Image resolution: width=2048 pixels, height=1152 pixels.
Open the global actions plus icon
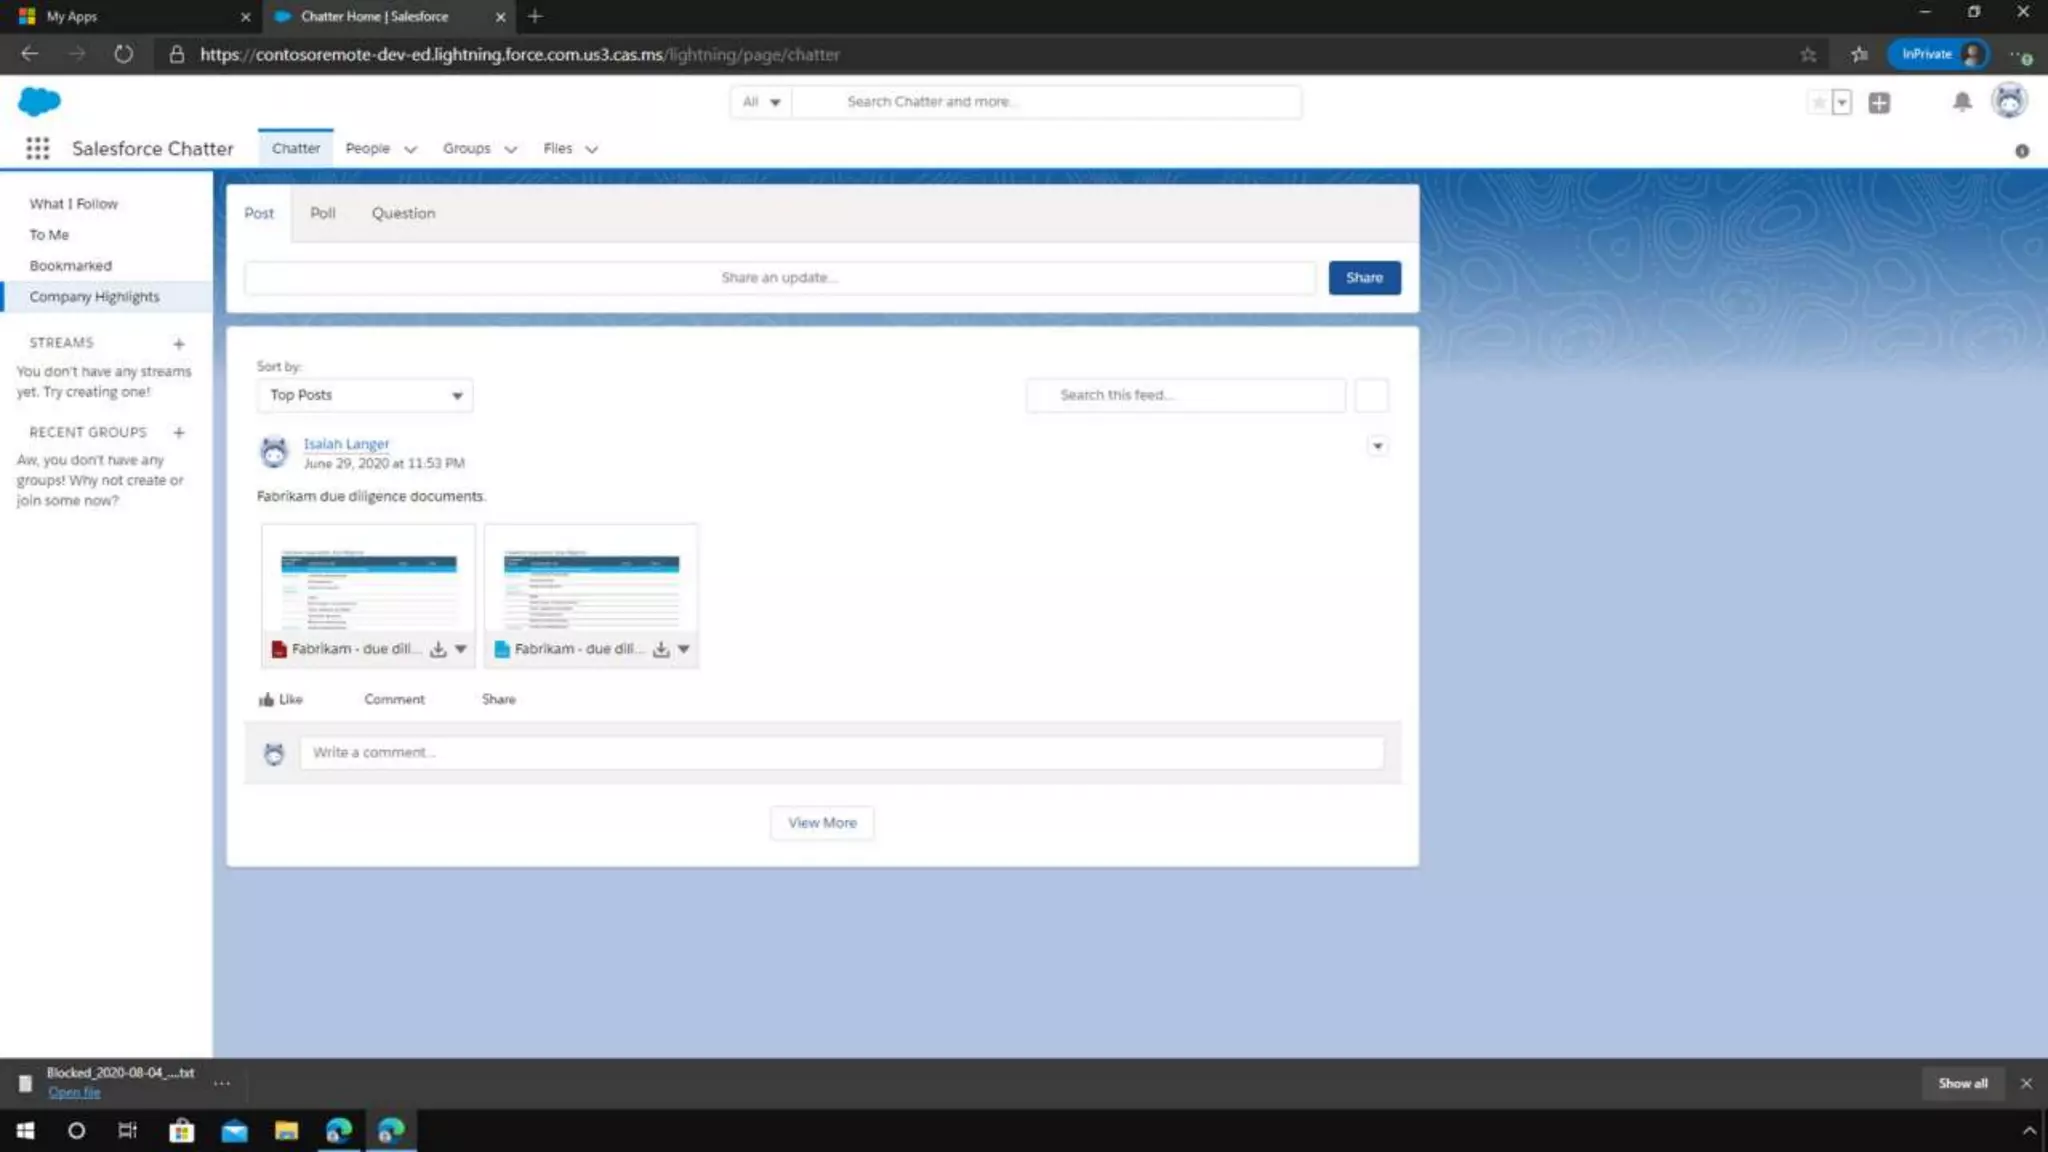(x=1879, y=102)
